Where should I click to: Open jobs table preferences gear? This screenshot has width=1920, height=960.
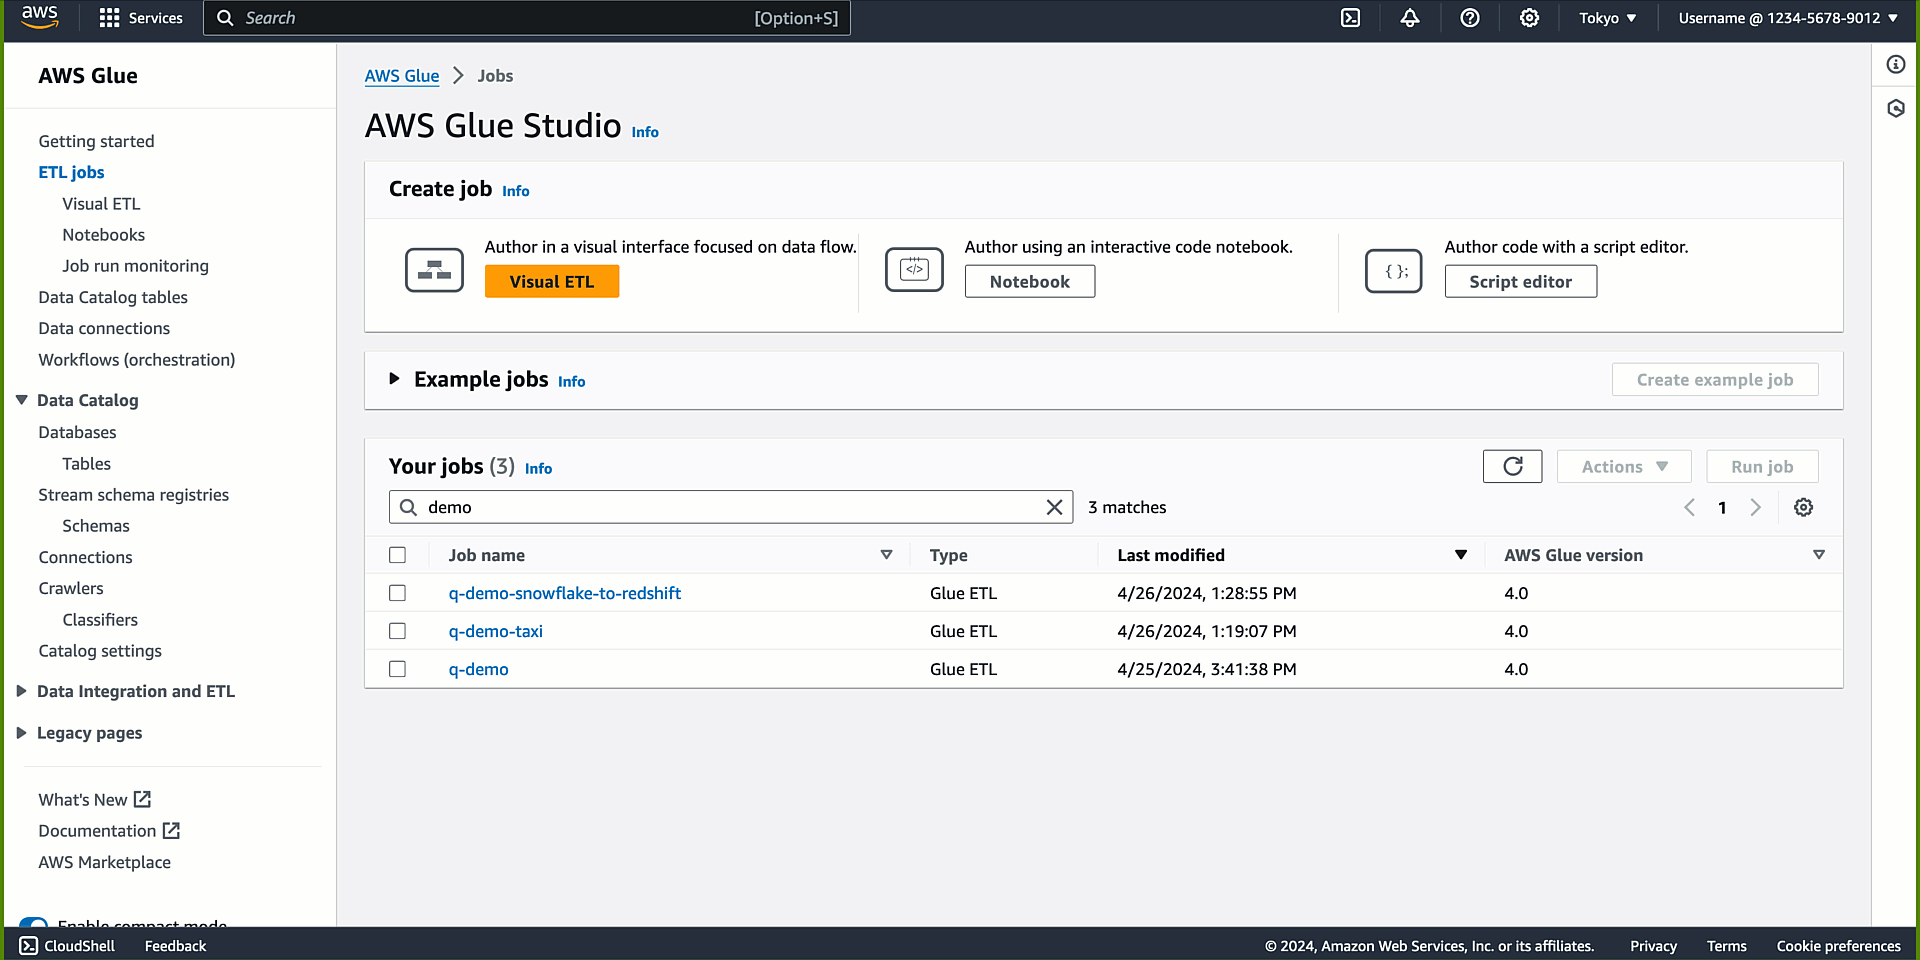point(1803,508)
